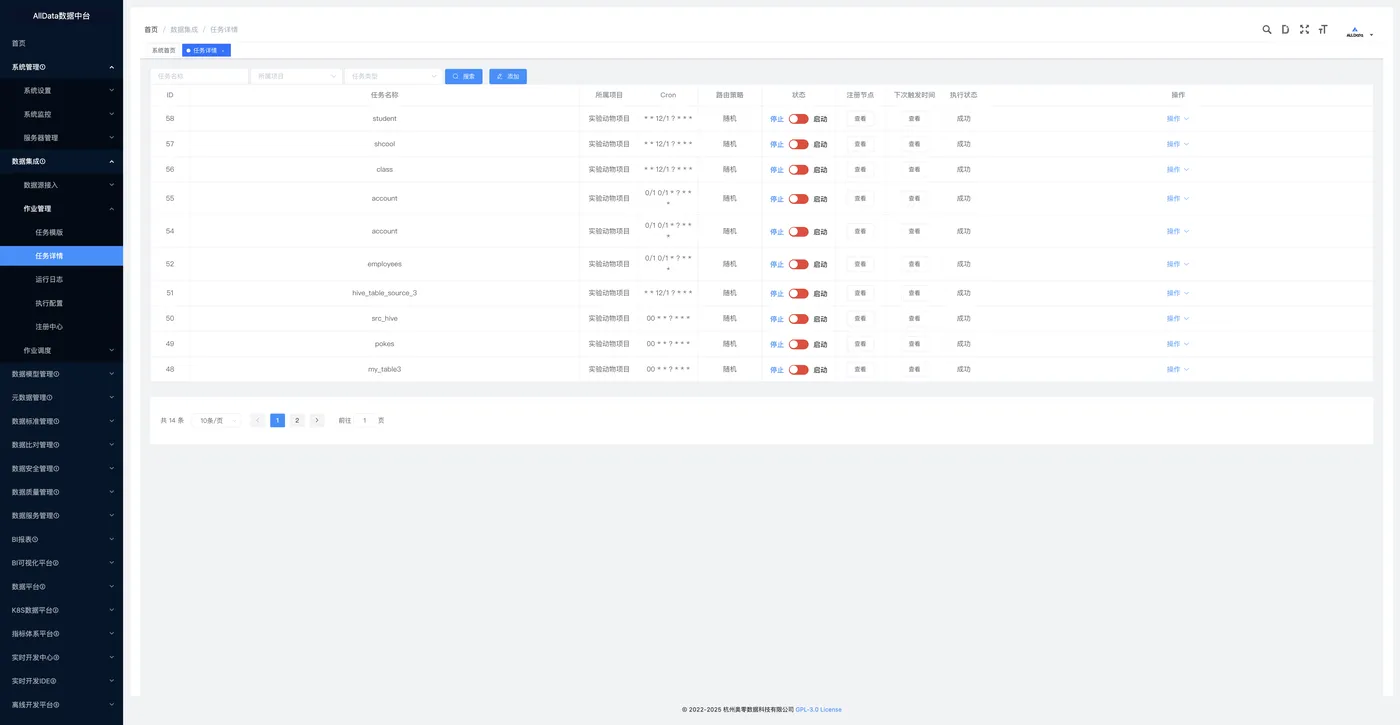Click the previous page arrow
1400x725 pixels.
(x=257, y=421)
